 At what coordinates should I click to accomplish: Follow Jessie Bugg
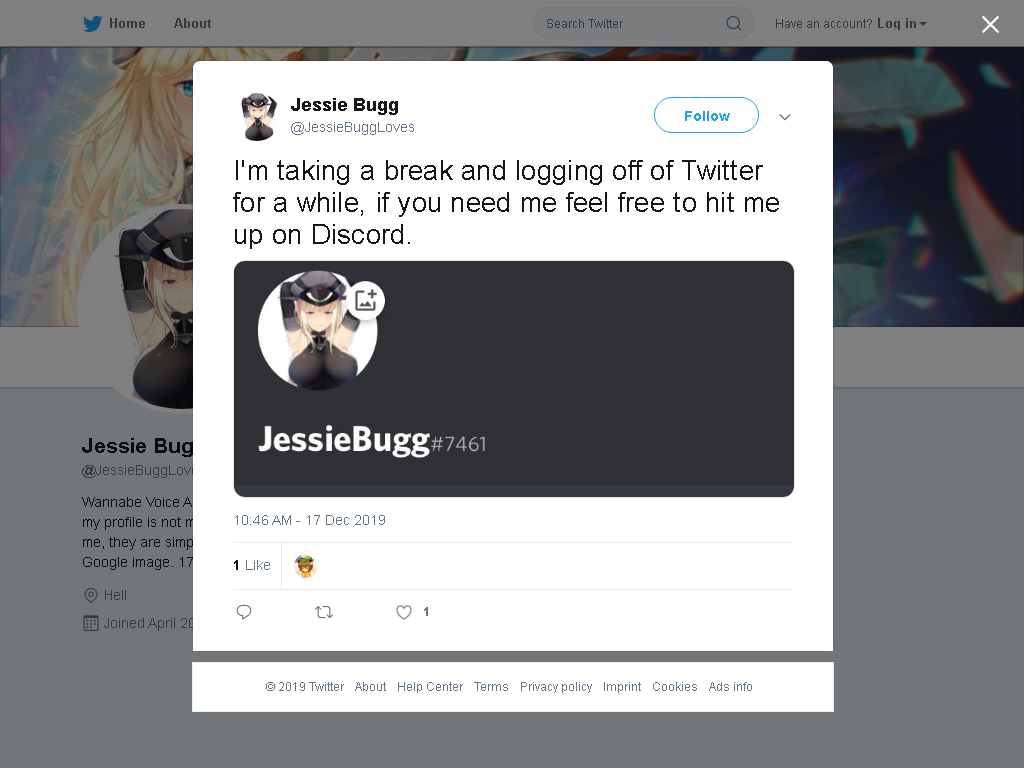tap(707, 116)
